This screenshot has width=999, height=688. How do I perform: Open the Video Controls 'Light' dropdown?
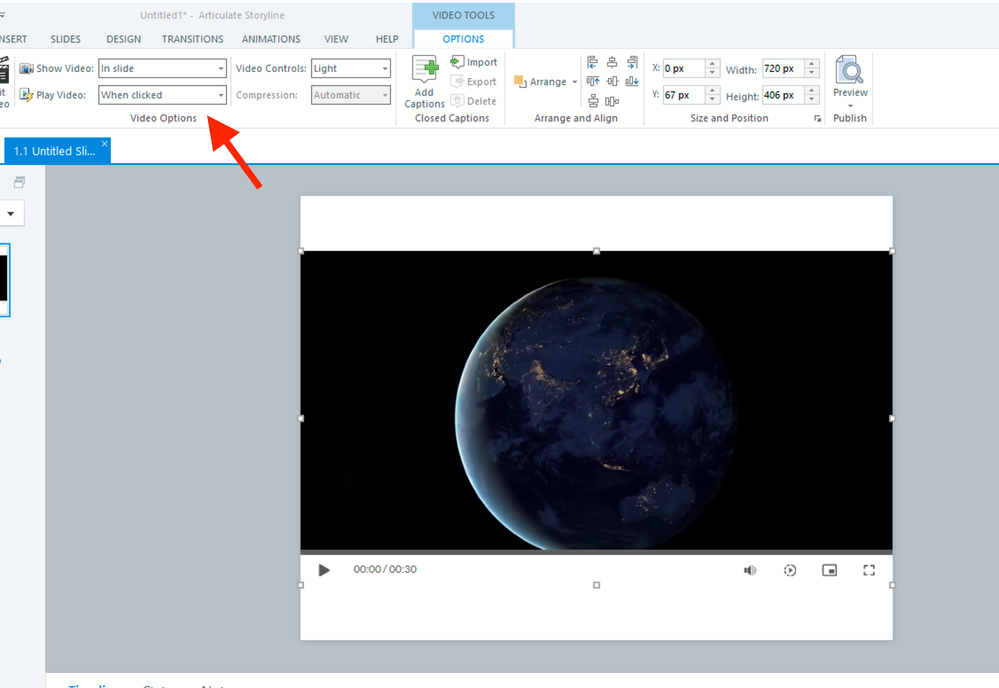click(384, 69)
